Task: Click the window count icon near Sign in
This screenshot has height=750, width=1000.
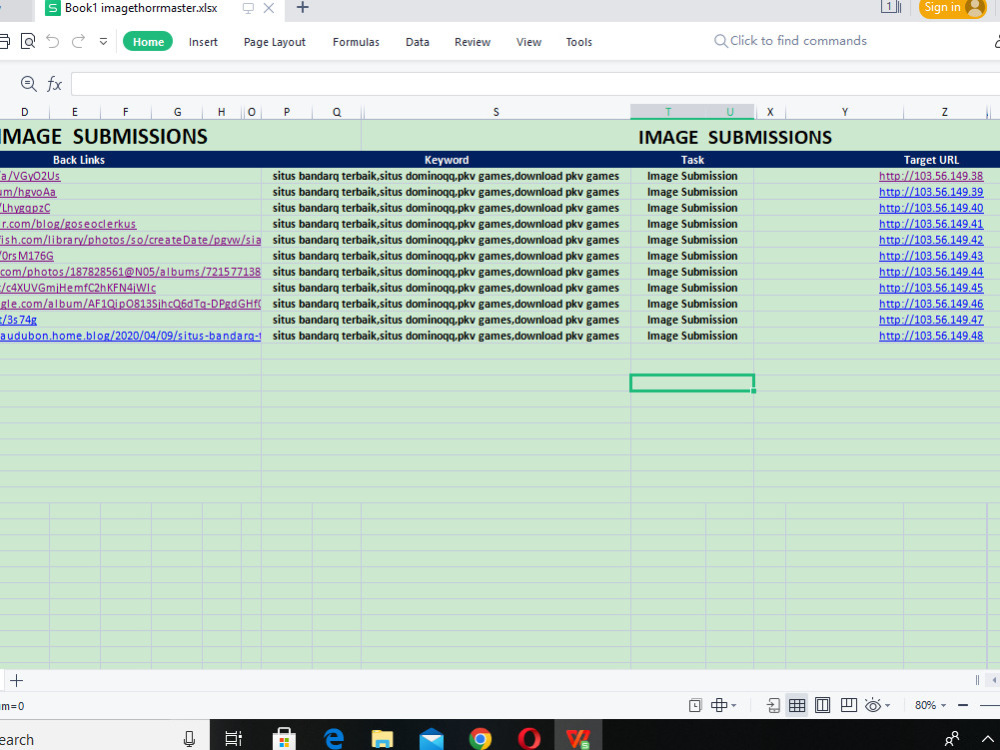Action: pos(891,7)
